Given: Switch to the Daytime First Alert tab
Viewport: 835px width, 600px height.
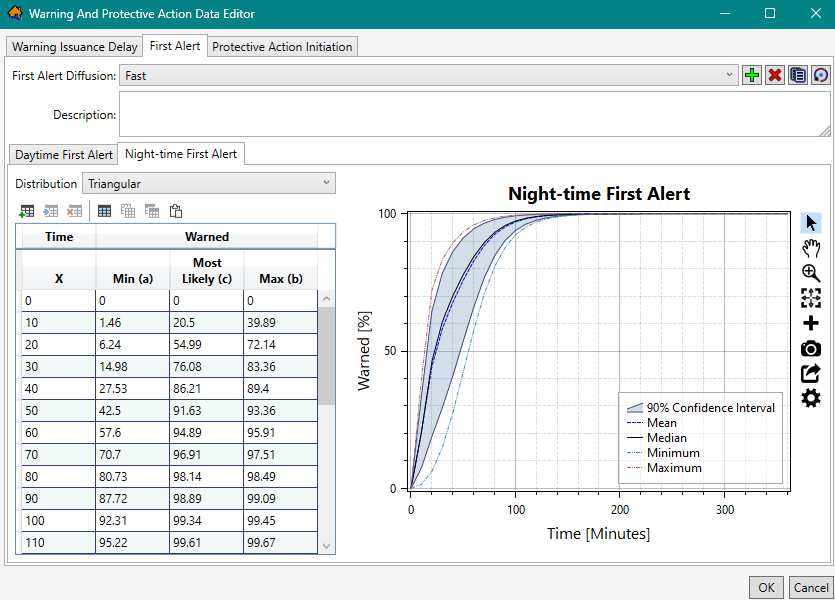Looking at the screenshot, I should click(62, 154).
